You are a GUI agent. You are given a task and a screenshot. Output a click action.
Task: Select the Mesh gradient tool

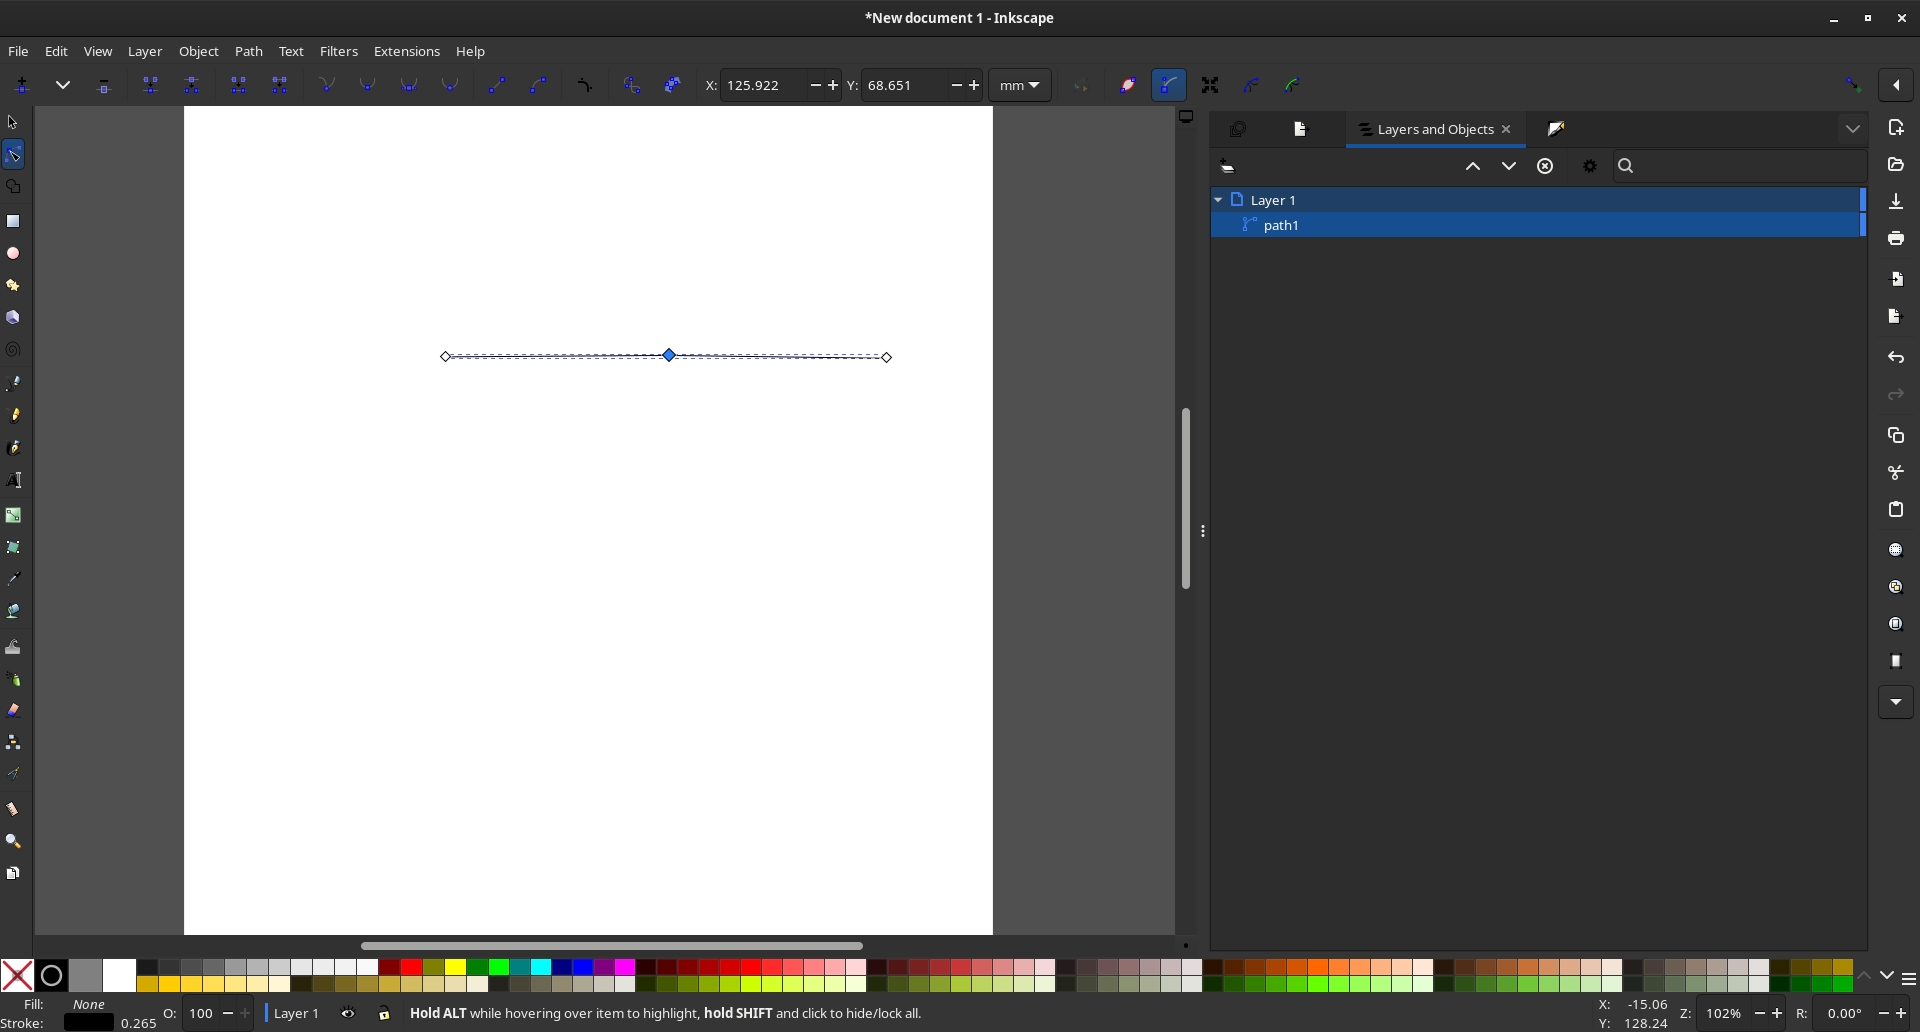click(13, 547)
